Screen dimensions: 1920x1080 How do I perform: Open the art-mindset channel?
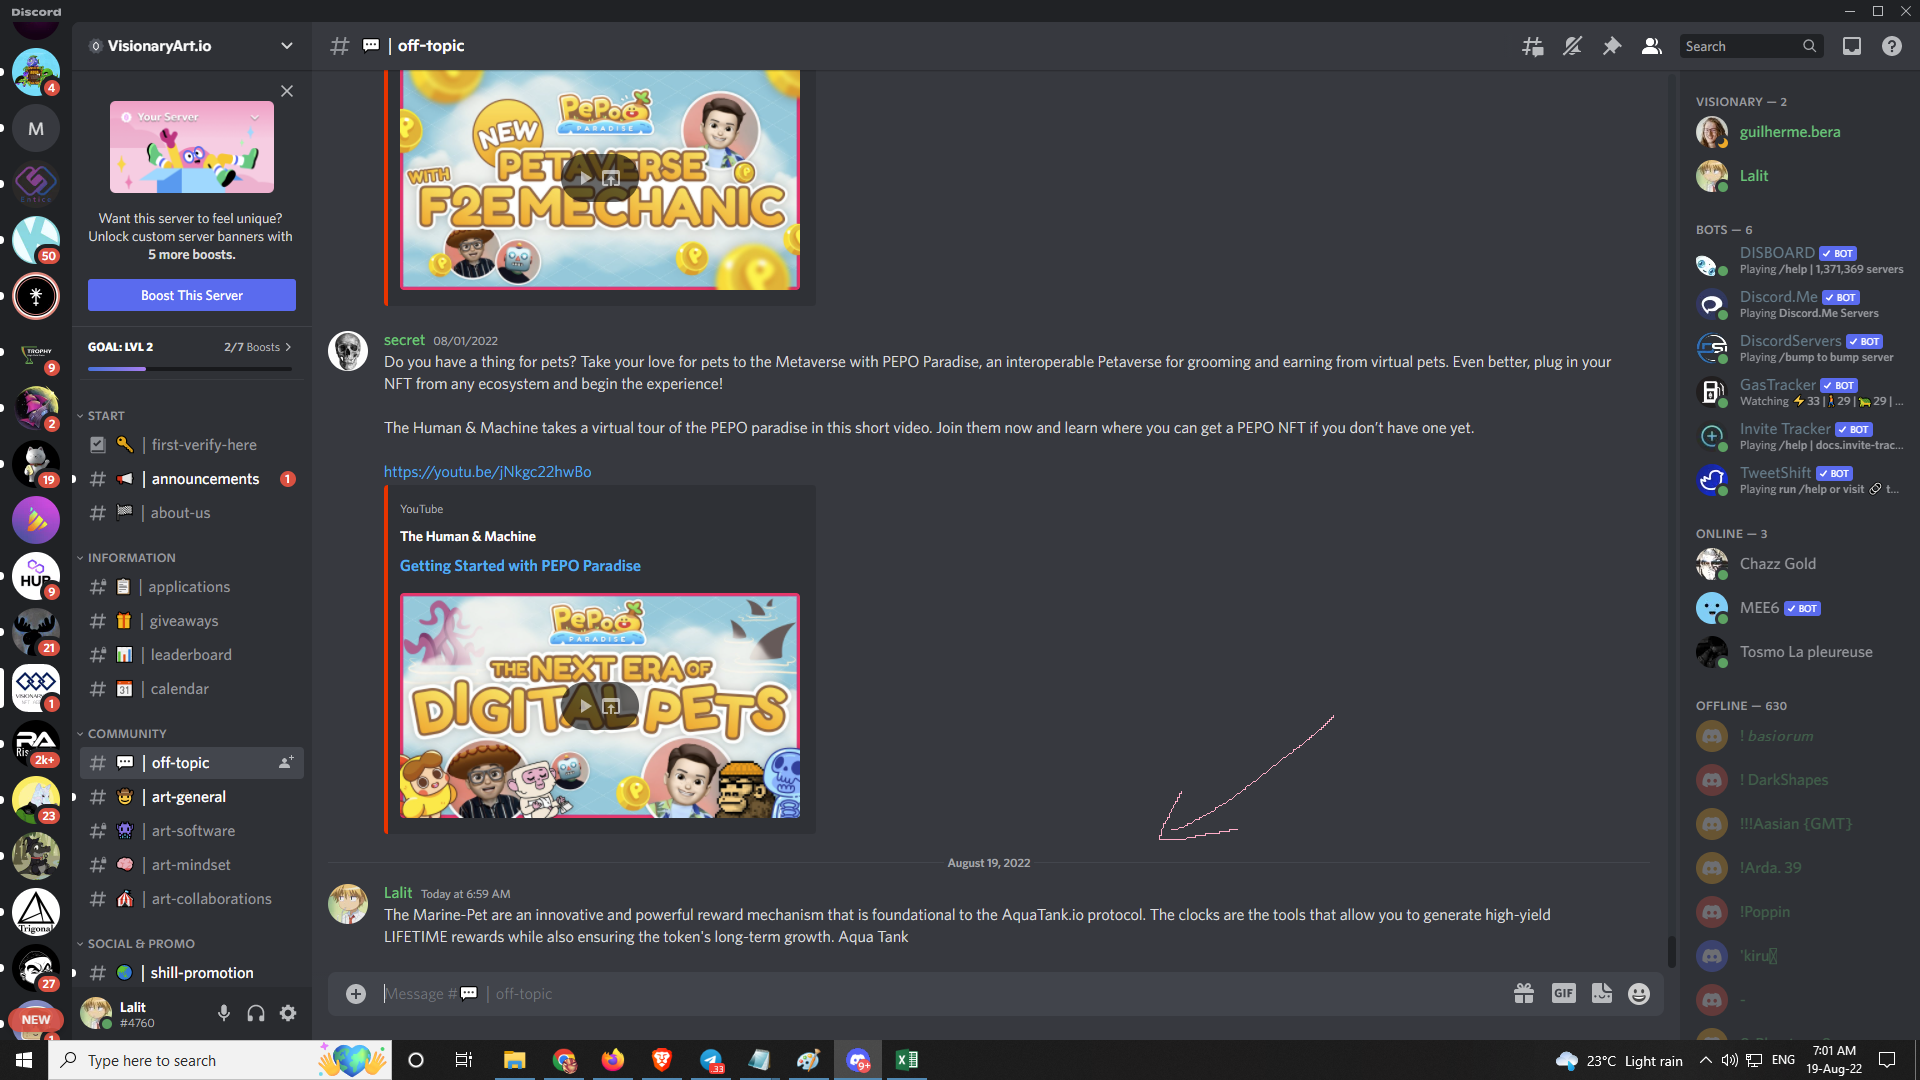pyautogui.click(x=192, y=865)
